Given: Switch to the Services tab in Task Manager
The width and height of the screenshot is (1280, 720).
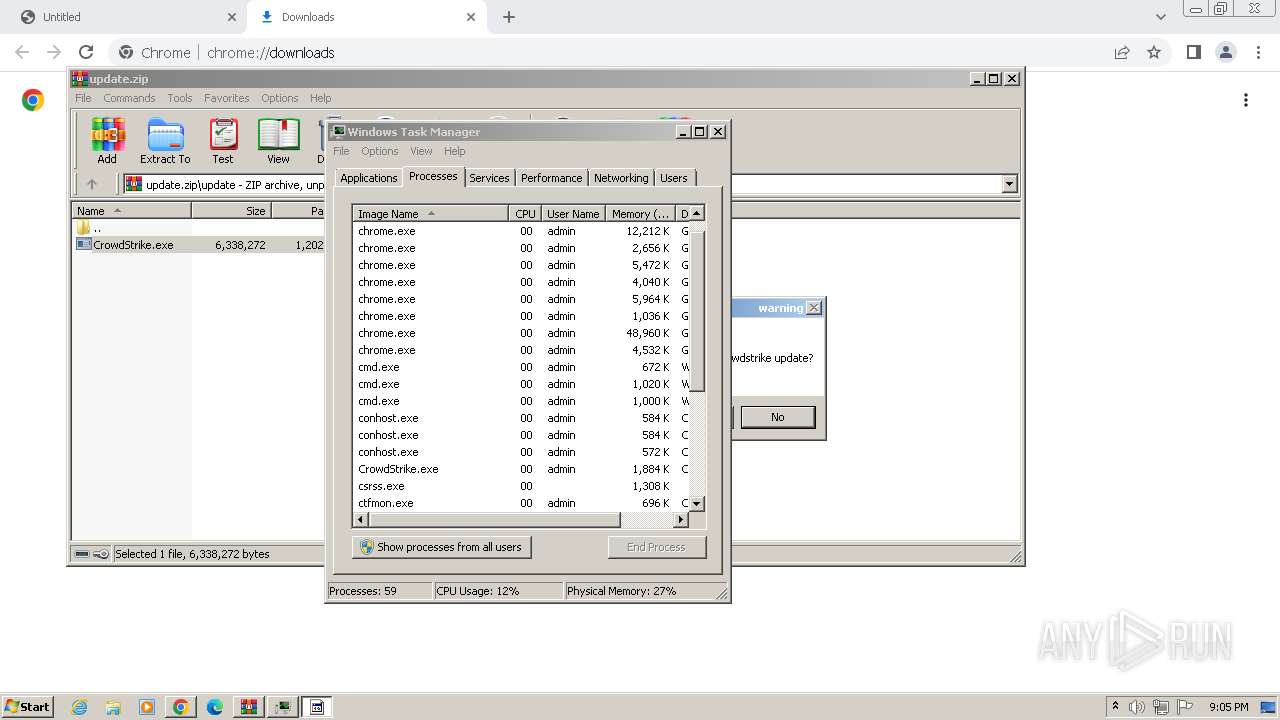Looking at the screenshot, I should [489, 178].
